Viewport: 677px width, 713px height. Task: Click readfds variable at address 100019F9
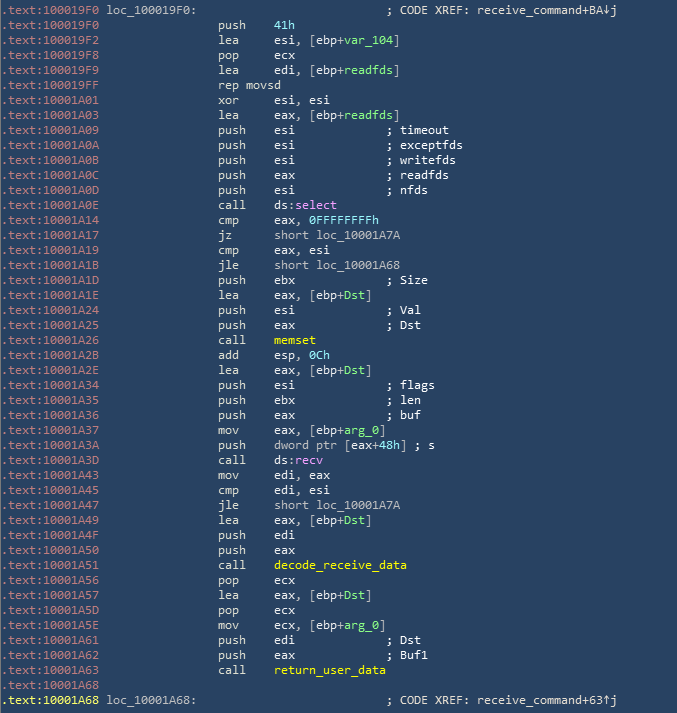click(x=368, y=70)
